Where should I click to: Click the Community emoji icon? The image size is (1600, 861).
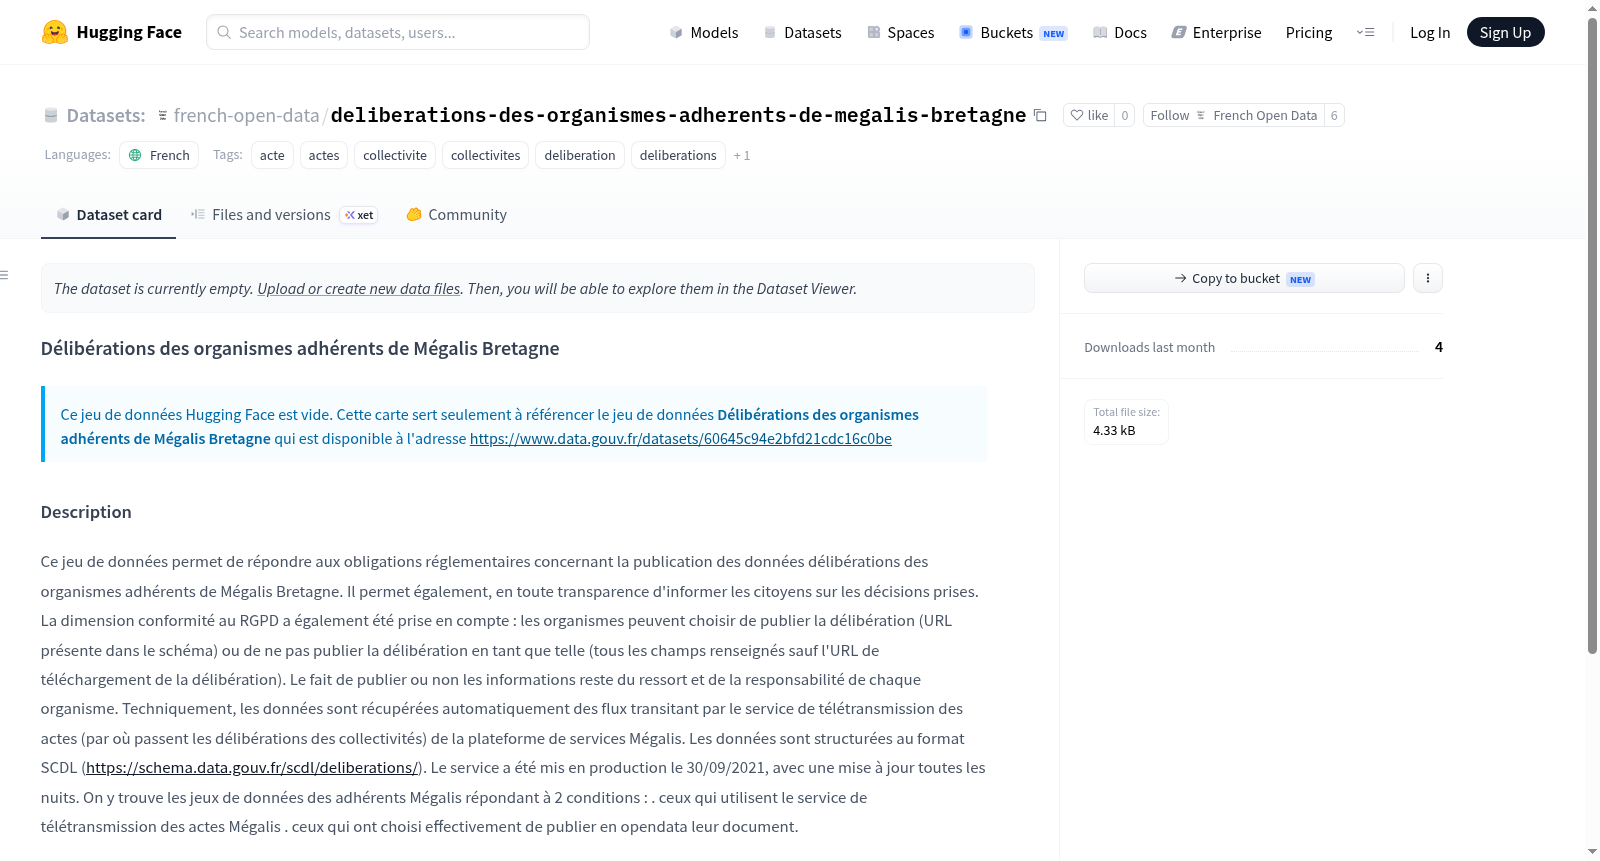point(414,214)
